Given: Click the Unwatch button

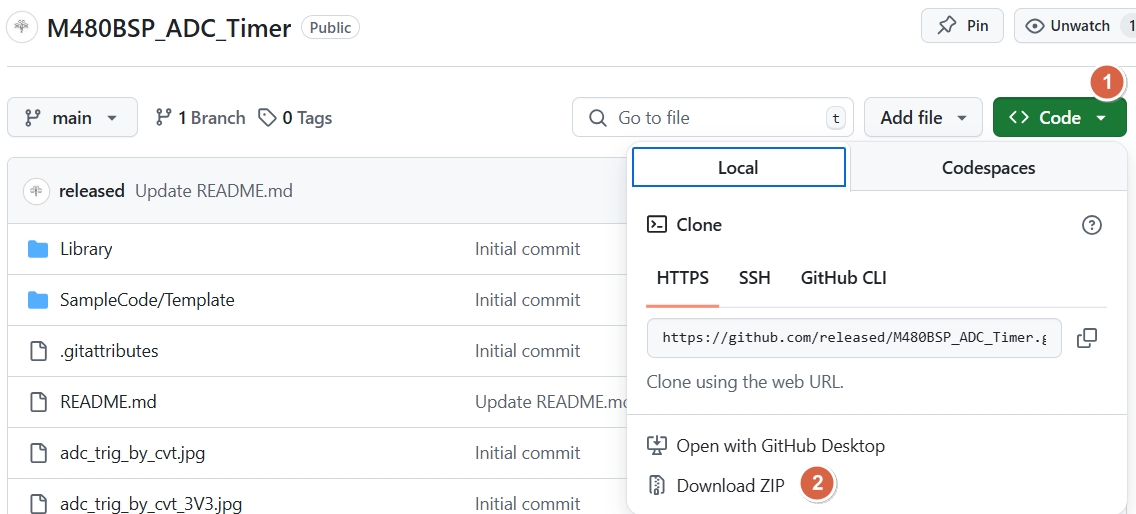Looking at the screenshot, I should click(x=1075, y=26).
